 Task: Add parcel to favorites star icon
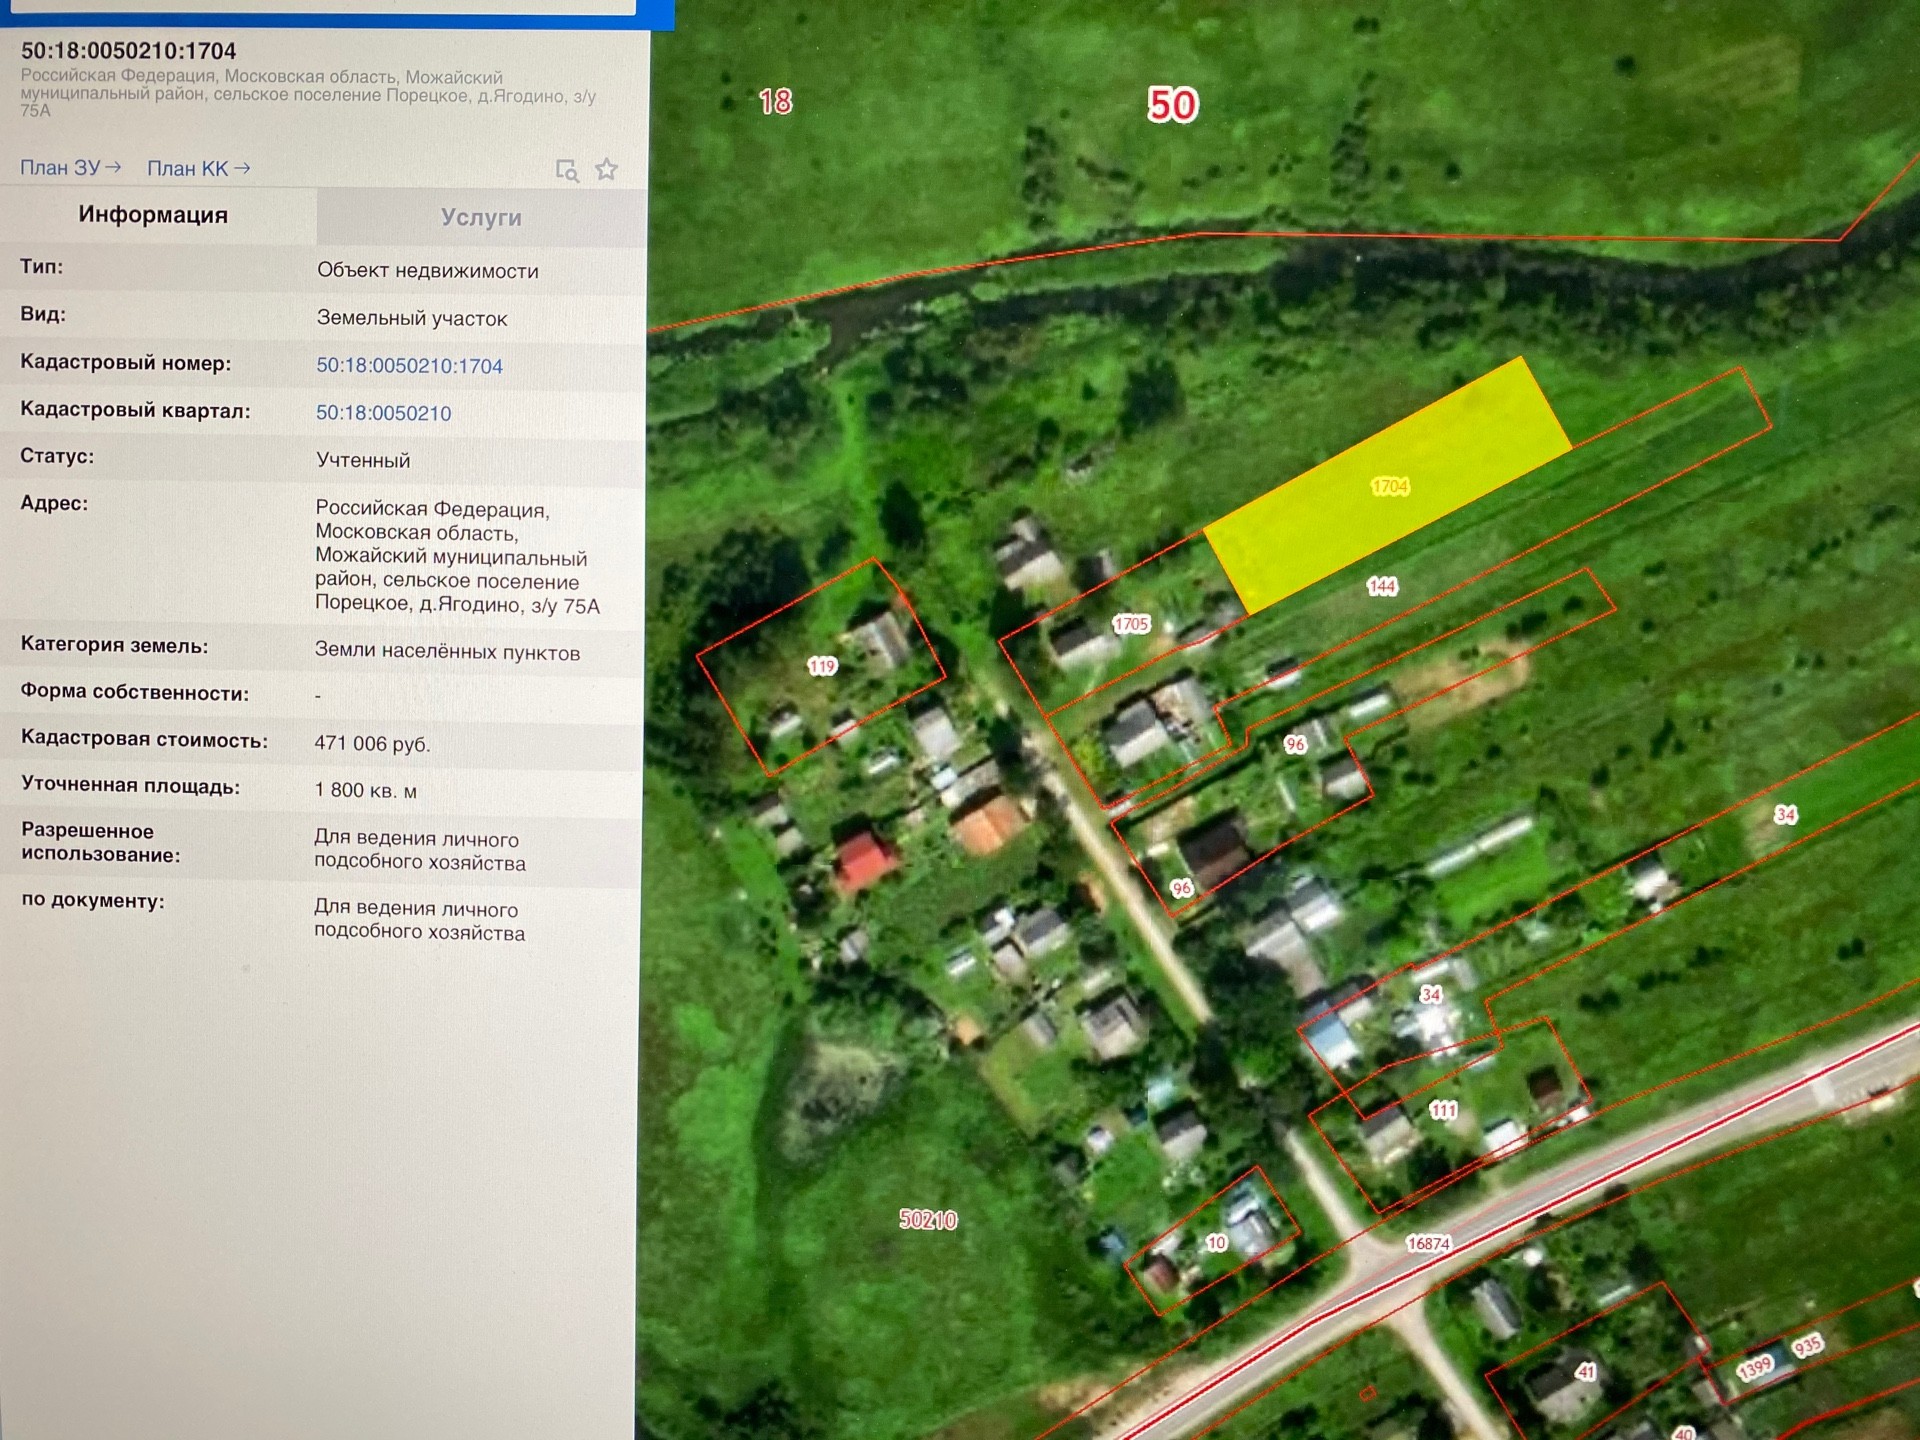(x=606, y=170)
